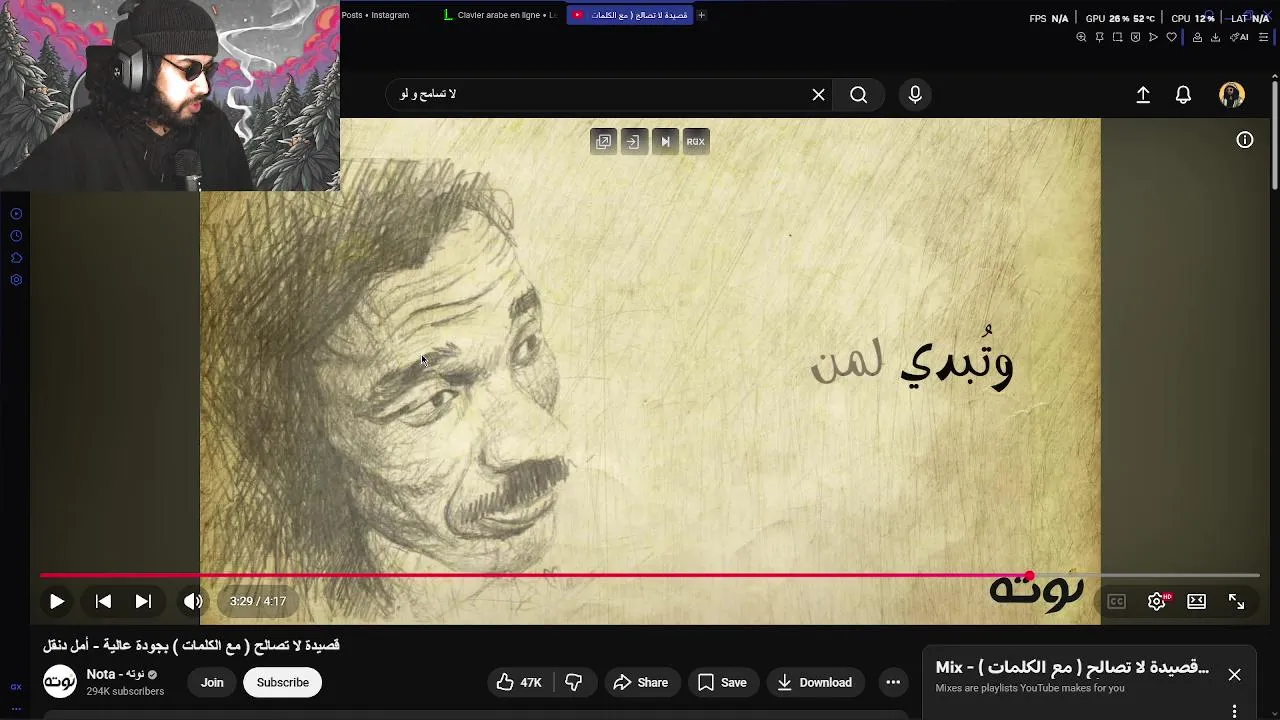The height and width of the screenshot is (720, 1280).
Task: Toggle closed captions CC button
Action: 1116,601
